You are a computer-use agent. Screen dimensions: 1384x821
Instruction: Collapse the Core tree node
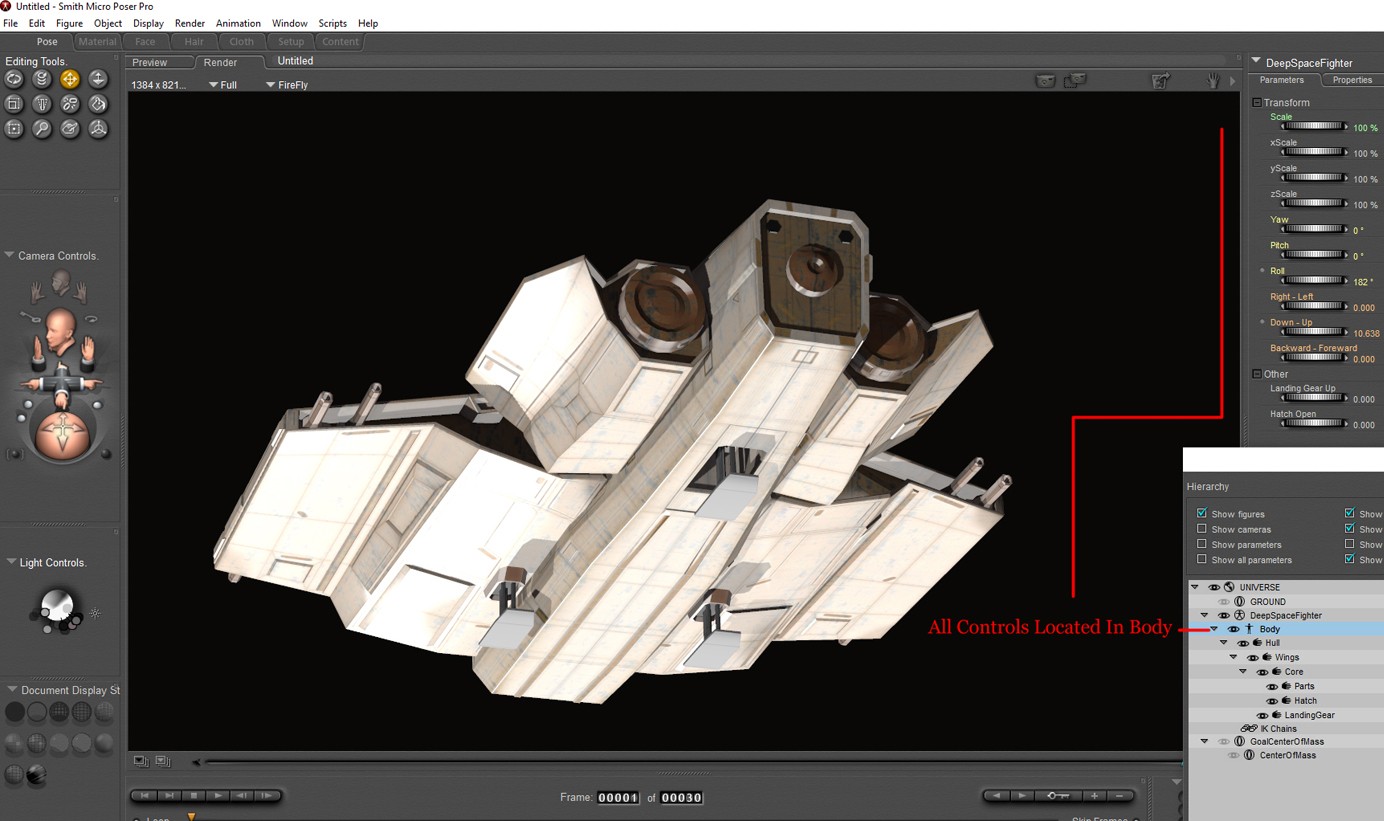click(1243, 672)
